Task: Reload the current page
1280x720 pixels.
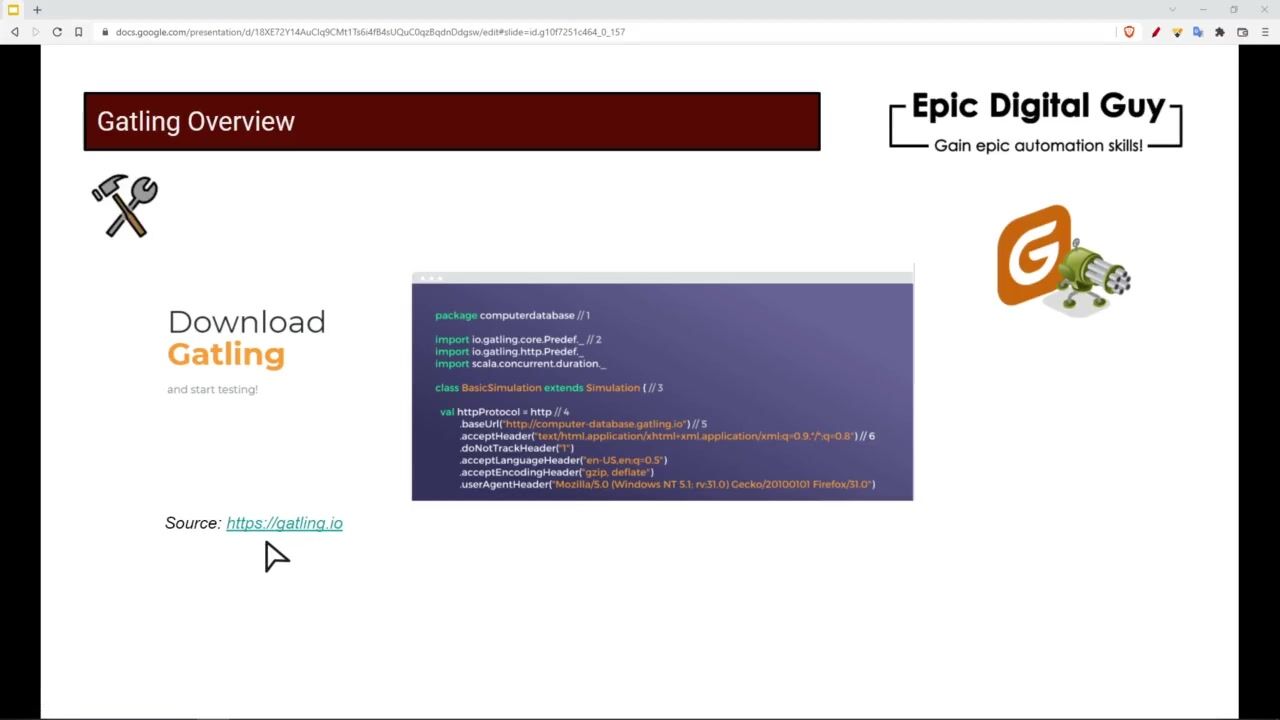Action: (57, 32)
